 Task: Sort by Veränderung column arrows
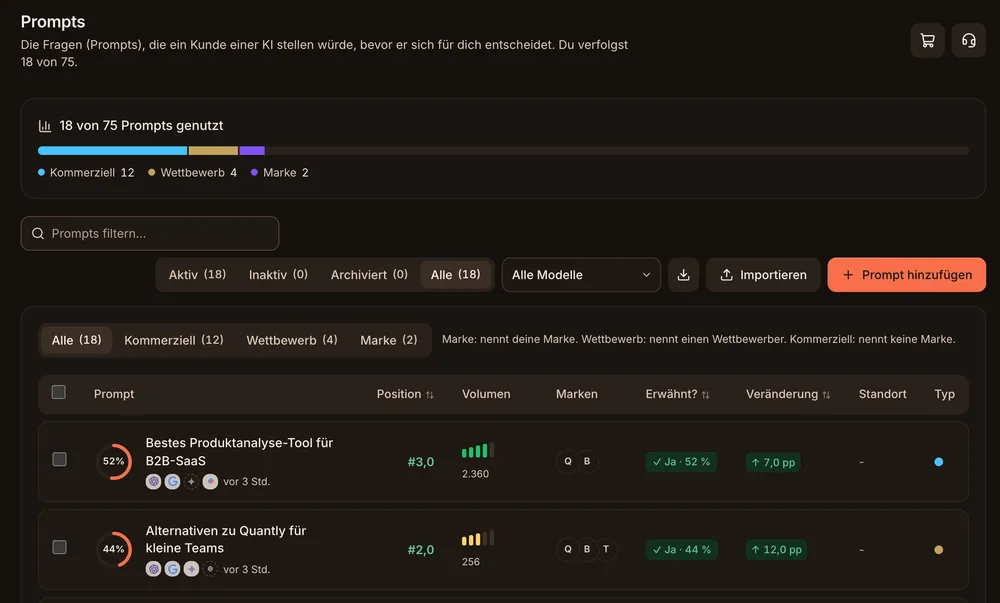tap(826, 395)
